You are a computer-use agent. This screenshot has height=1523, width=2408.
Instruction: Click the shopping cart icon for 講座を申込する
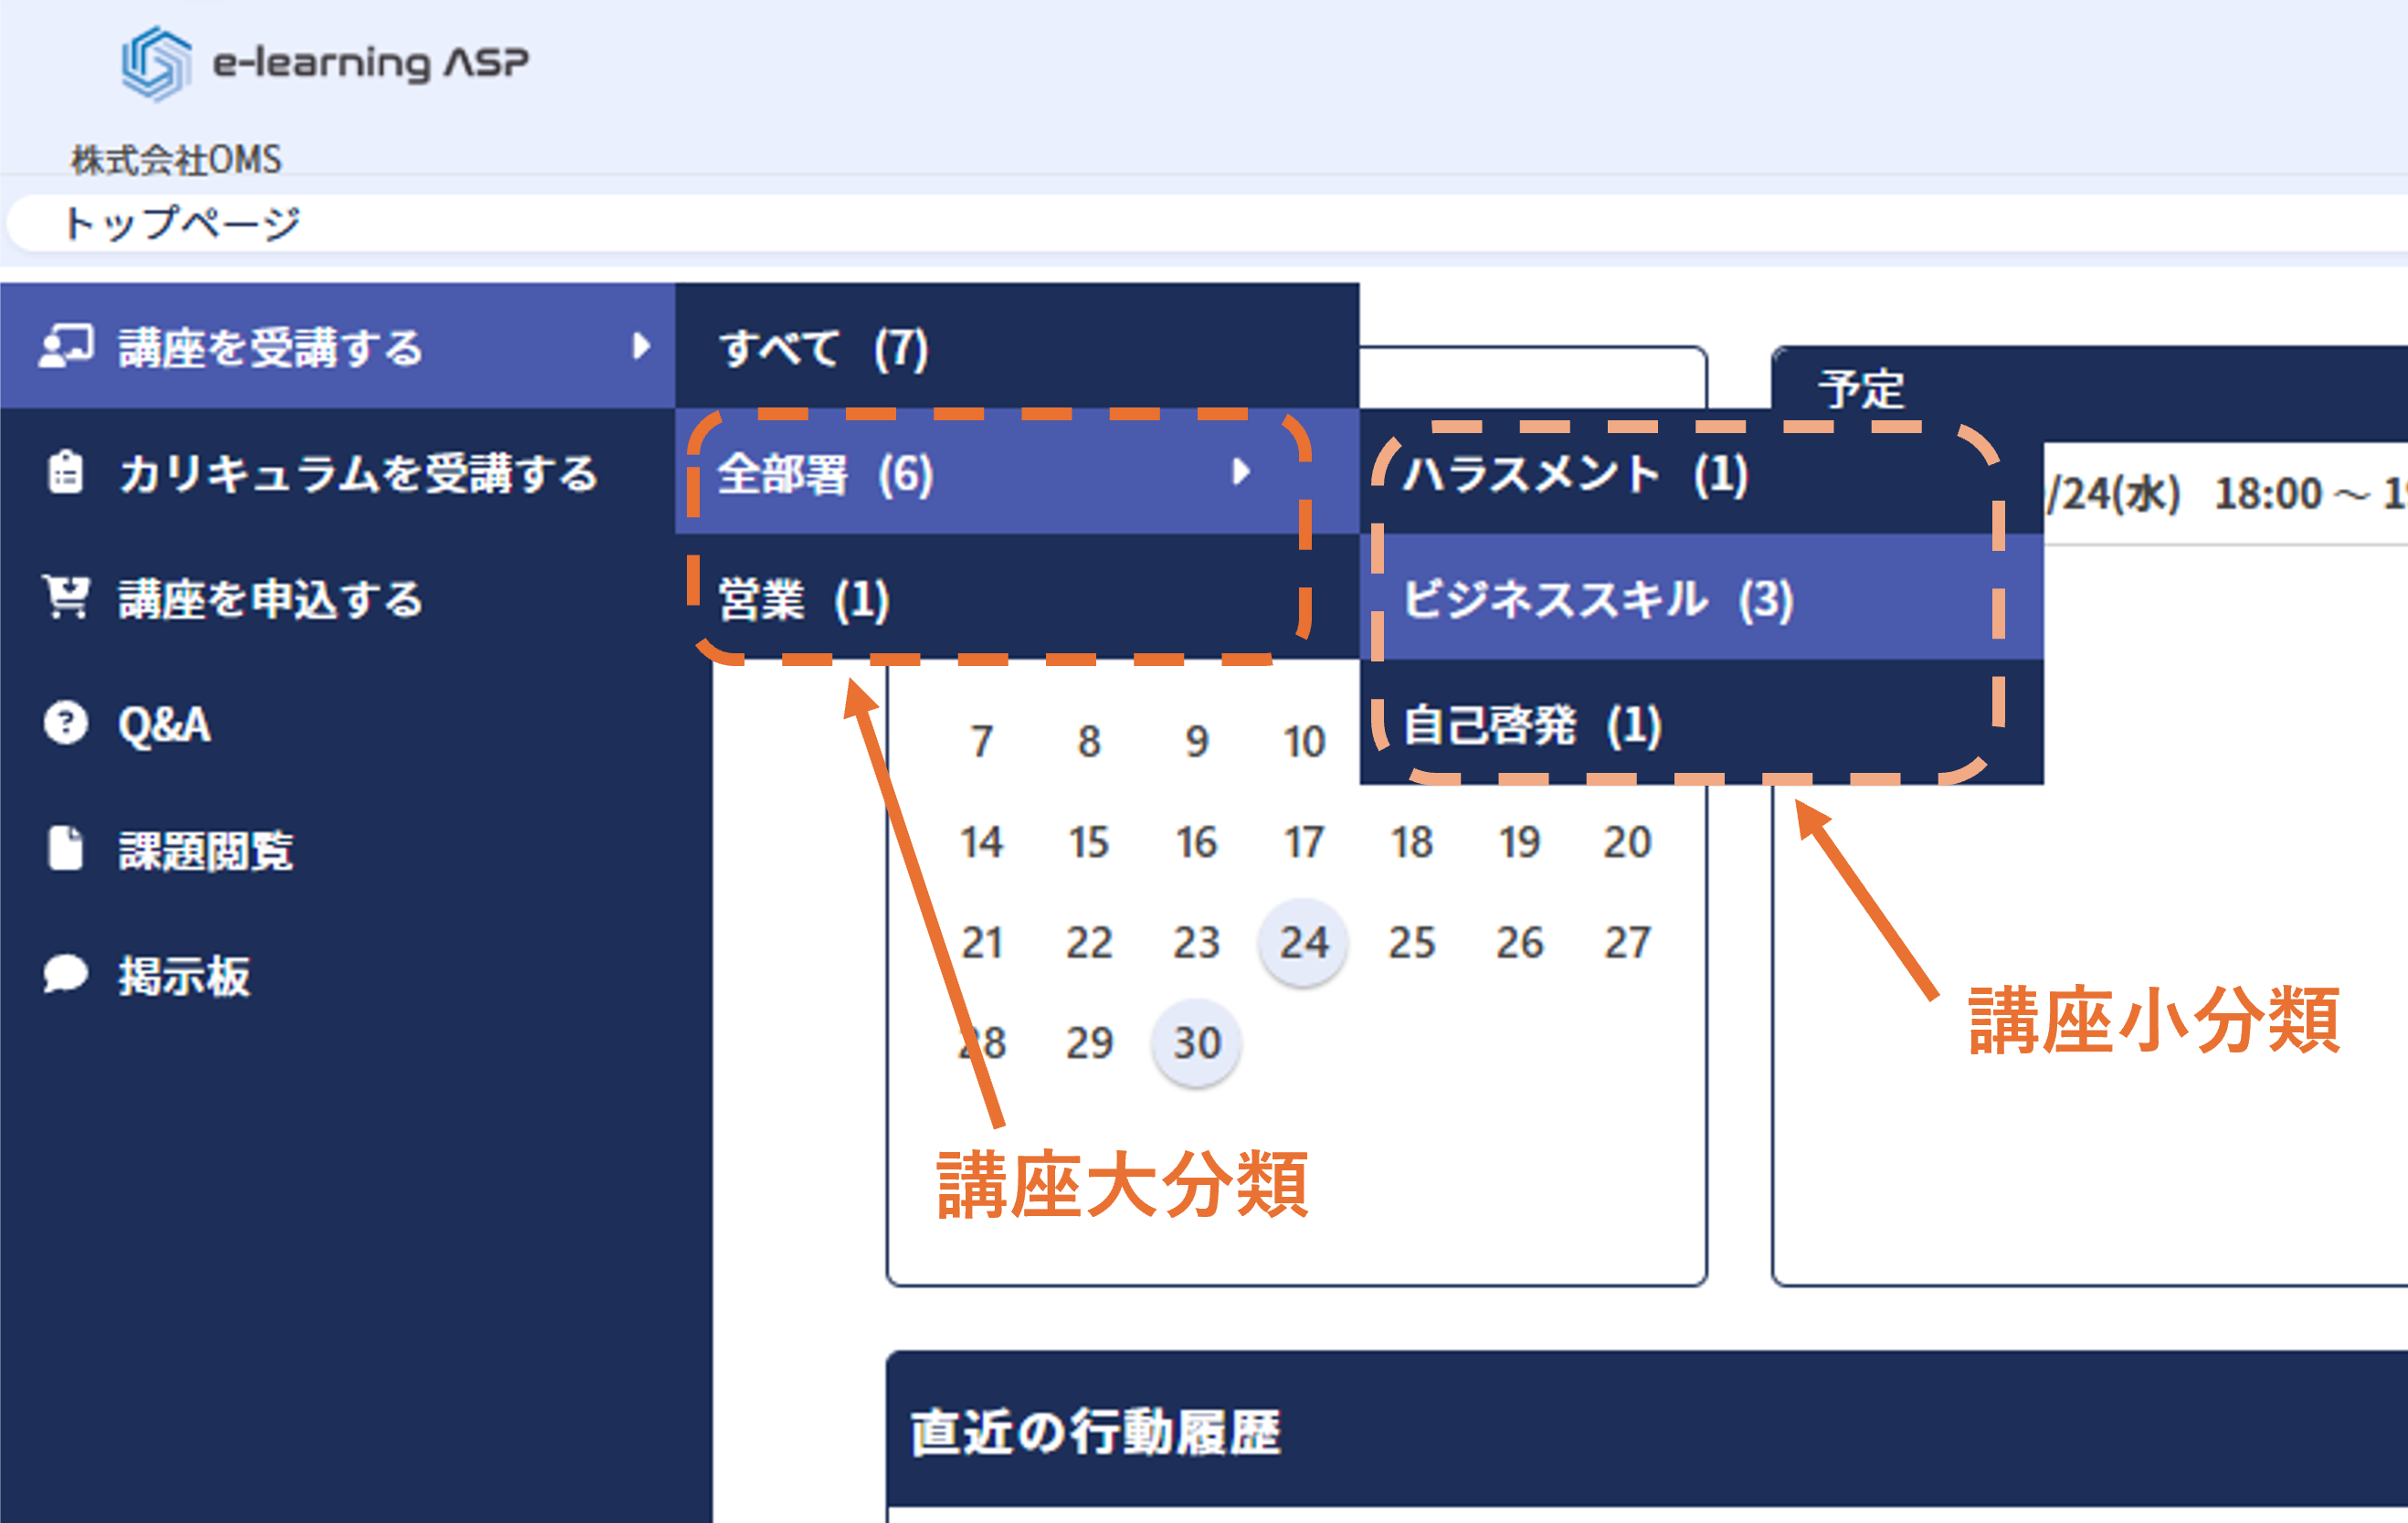(66, 597)
